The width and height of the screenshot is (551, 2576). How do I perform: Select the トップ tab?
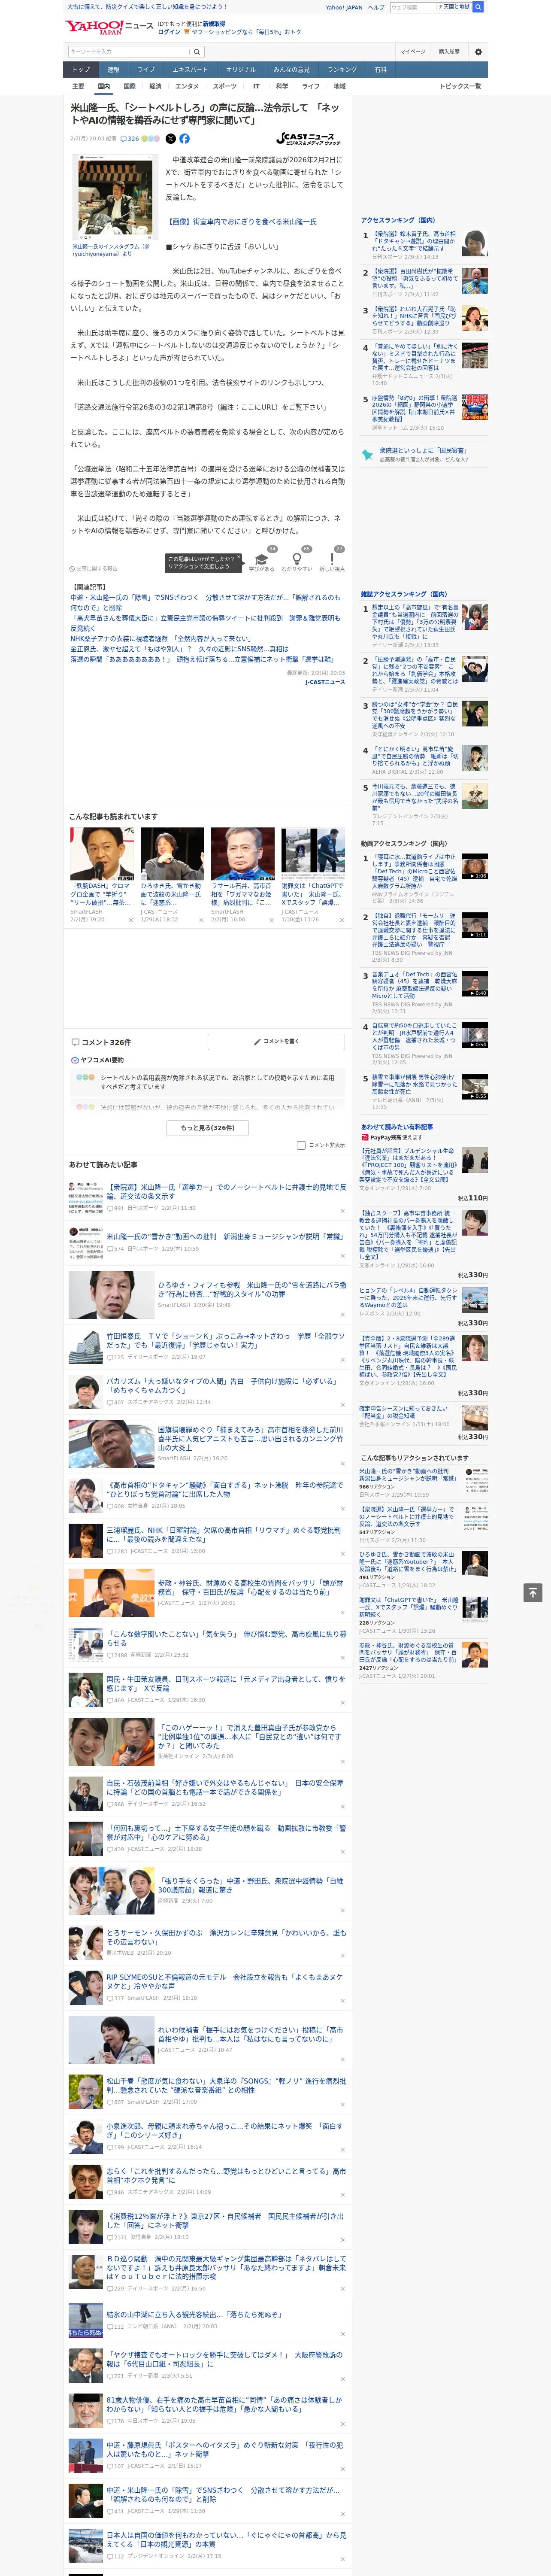point(81,70)
